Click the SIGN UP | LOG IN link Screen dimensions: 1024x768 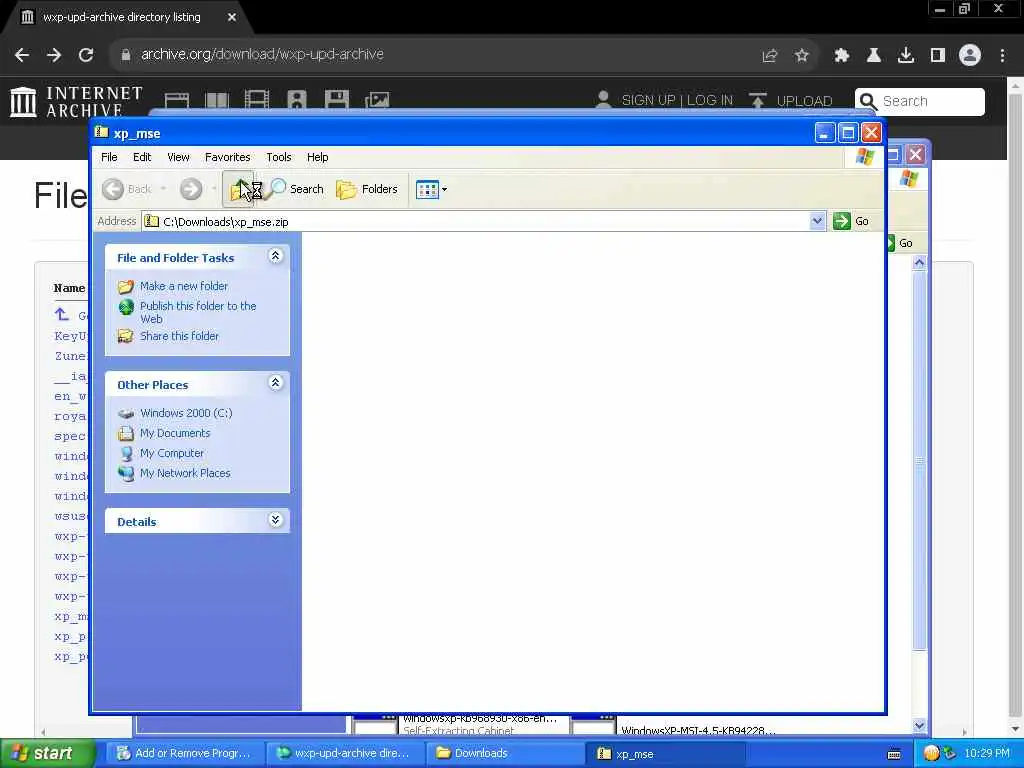point(677,101)
